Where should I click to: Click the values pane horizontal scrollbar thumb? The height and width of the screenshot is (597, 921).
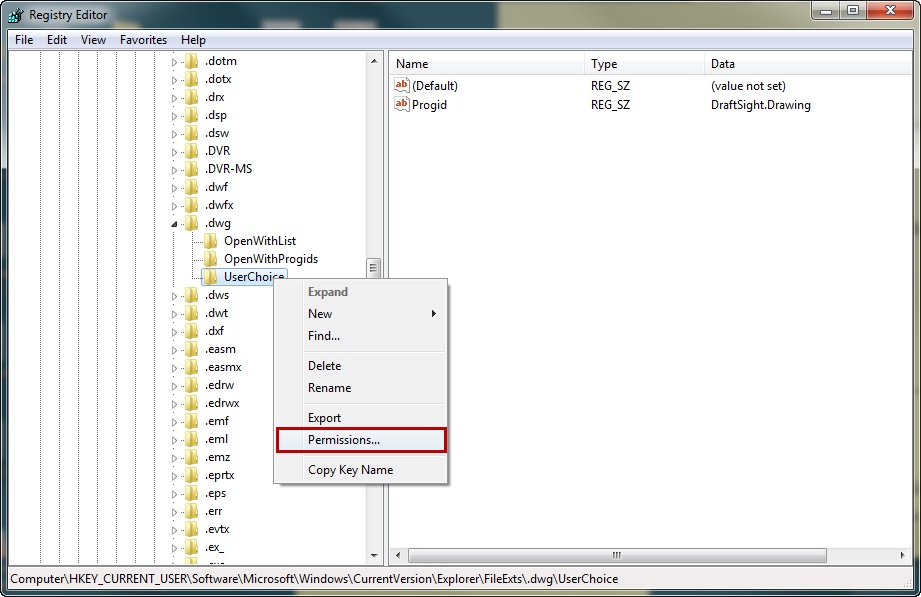pyautogui.click(x=617, y=555)
